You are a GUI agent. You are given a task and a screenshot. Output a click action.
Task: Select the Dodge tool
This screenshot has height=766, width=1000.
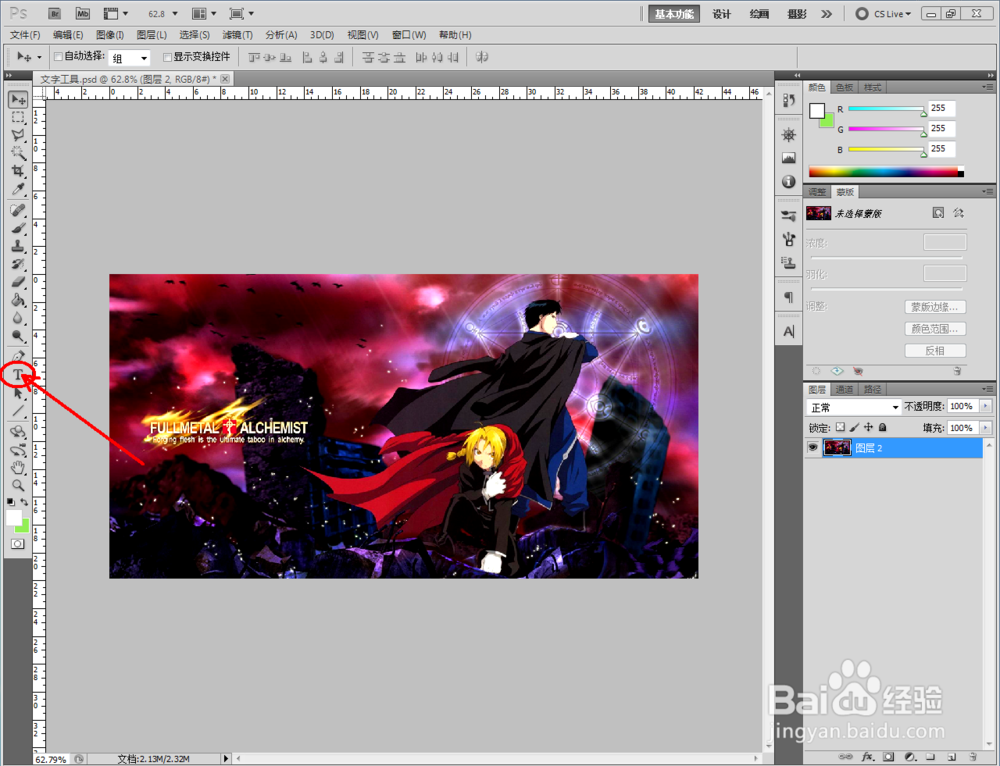[18, 335]
